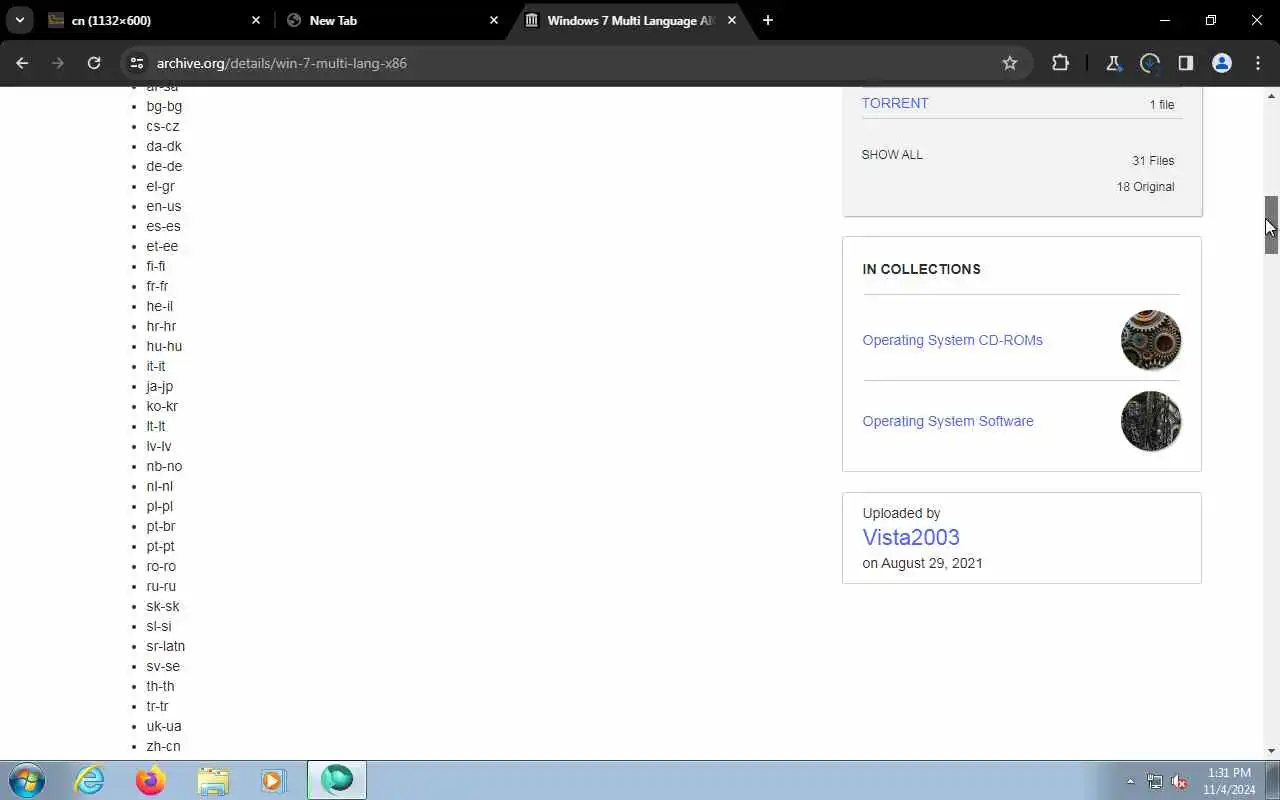Click the 'fr-fr' list entry
Viewport: 1280px width, 800px height.
coord(157,286)
